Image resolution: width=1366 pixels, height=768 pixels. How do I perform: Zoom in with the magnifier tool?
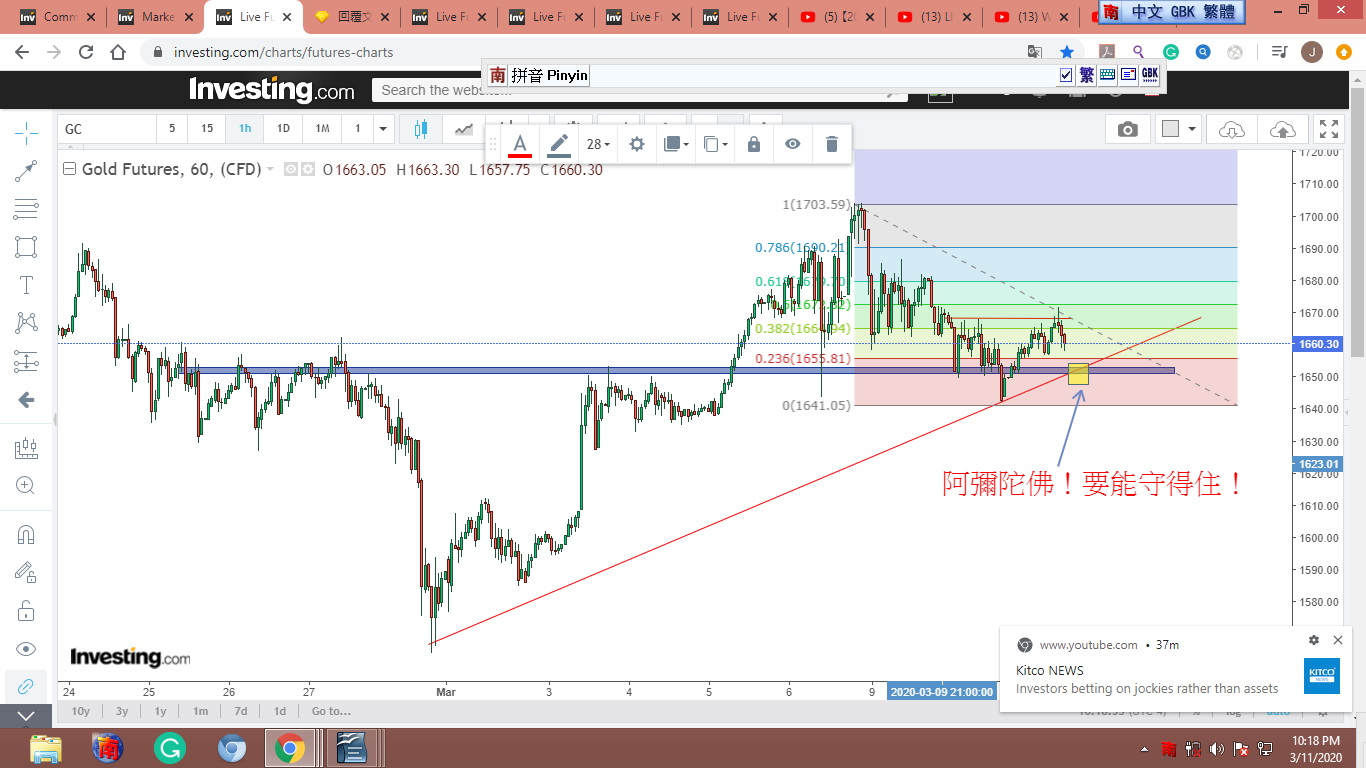click(27, 486)
